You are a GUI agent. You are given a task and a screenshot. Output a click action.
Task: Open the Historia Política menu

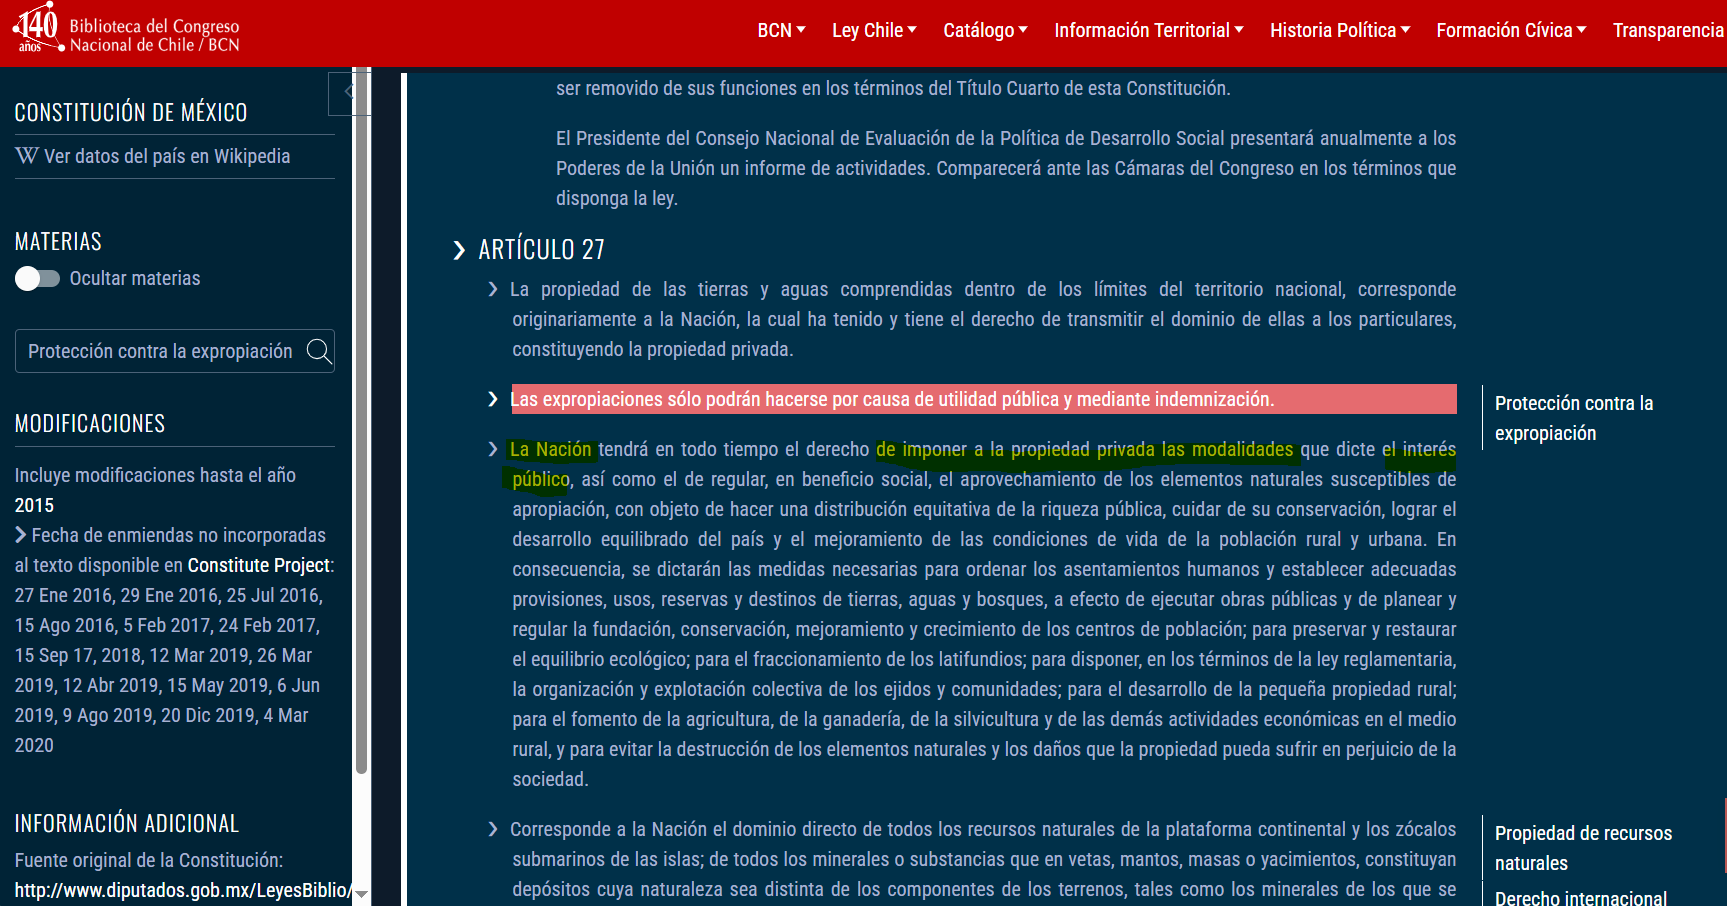[x=1340, y=31]
